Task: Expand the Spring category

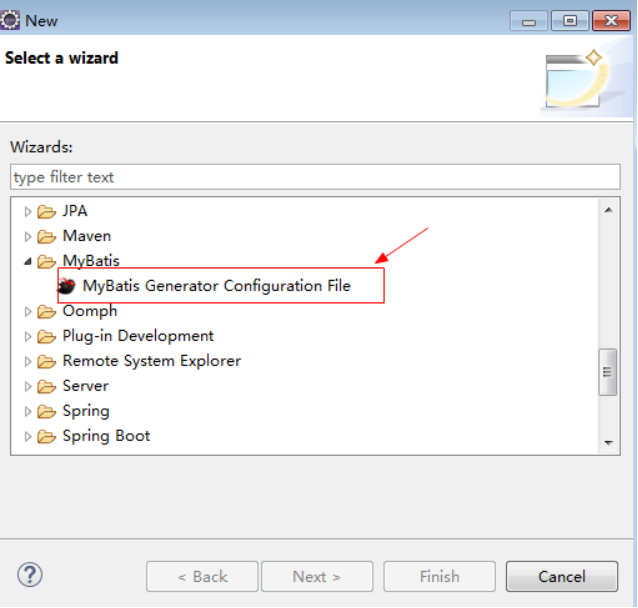Action: [x=27, y=411]
